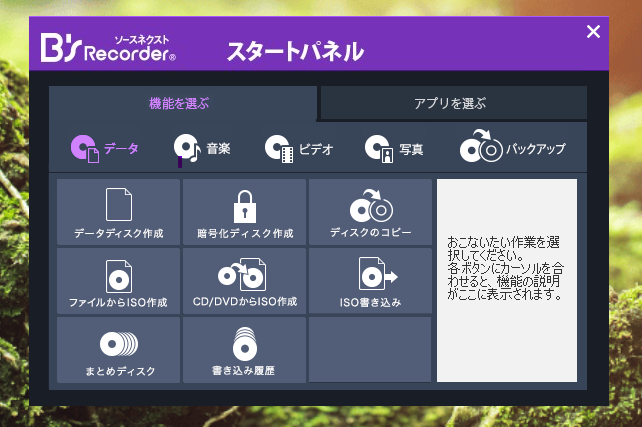Launch ディスクのコピー disc copy
Image resolution: width=642 pixels, height=427 pixels.
pos(370,212)
